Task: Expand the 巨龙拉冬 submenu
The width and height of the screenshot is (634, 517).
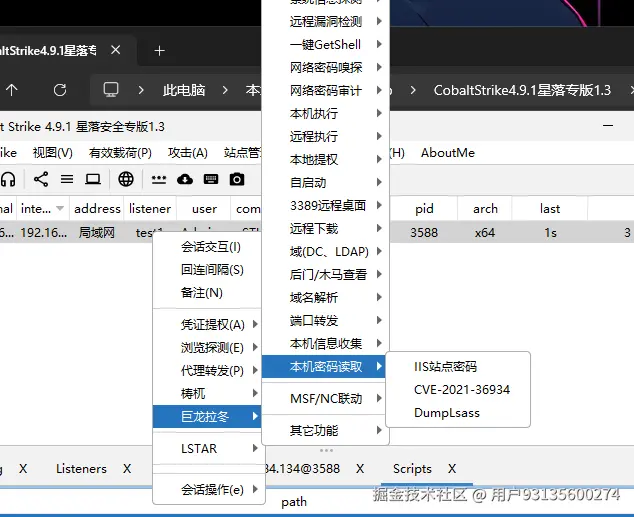Action: click(x=207, y=416)
